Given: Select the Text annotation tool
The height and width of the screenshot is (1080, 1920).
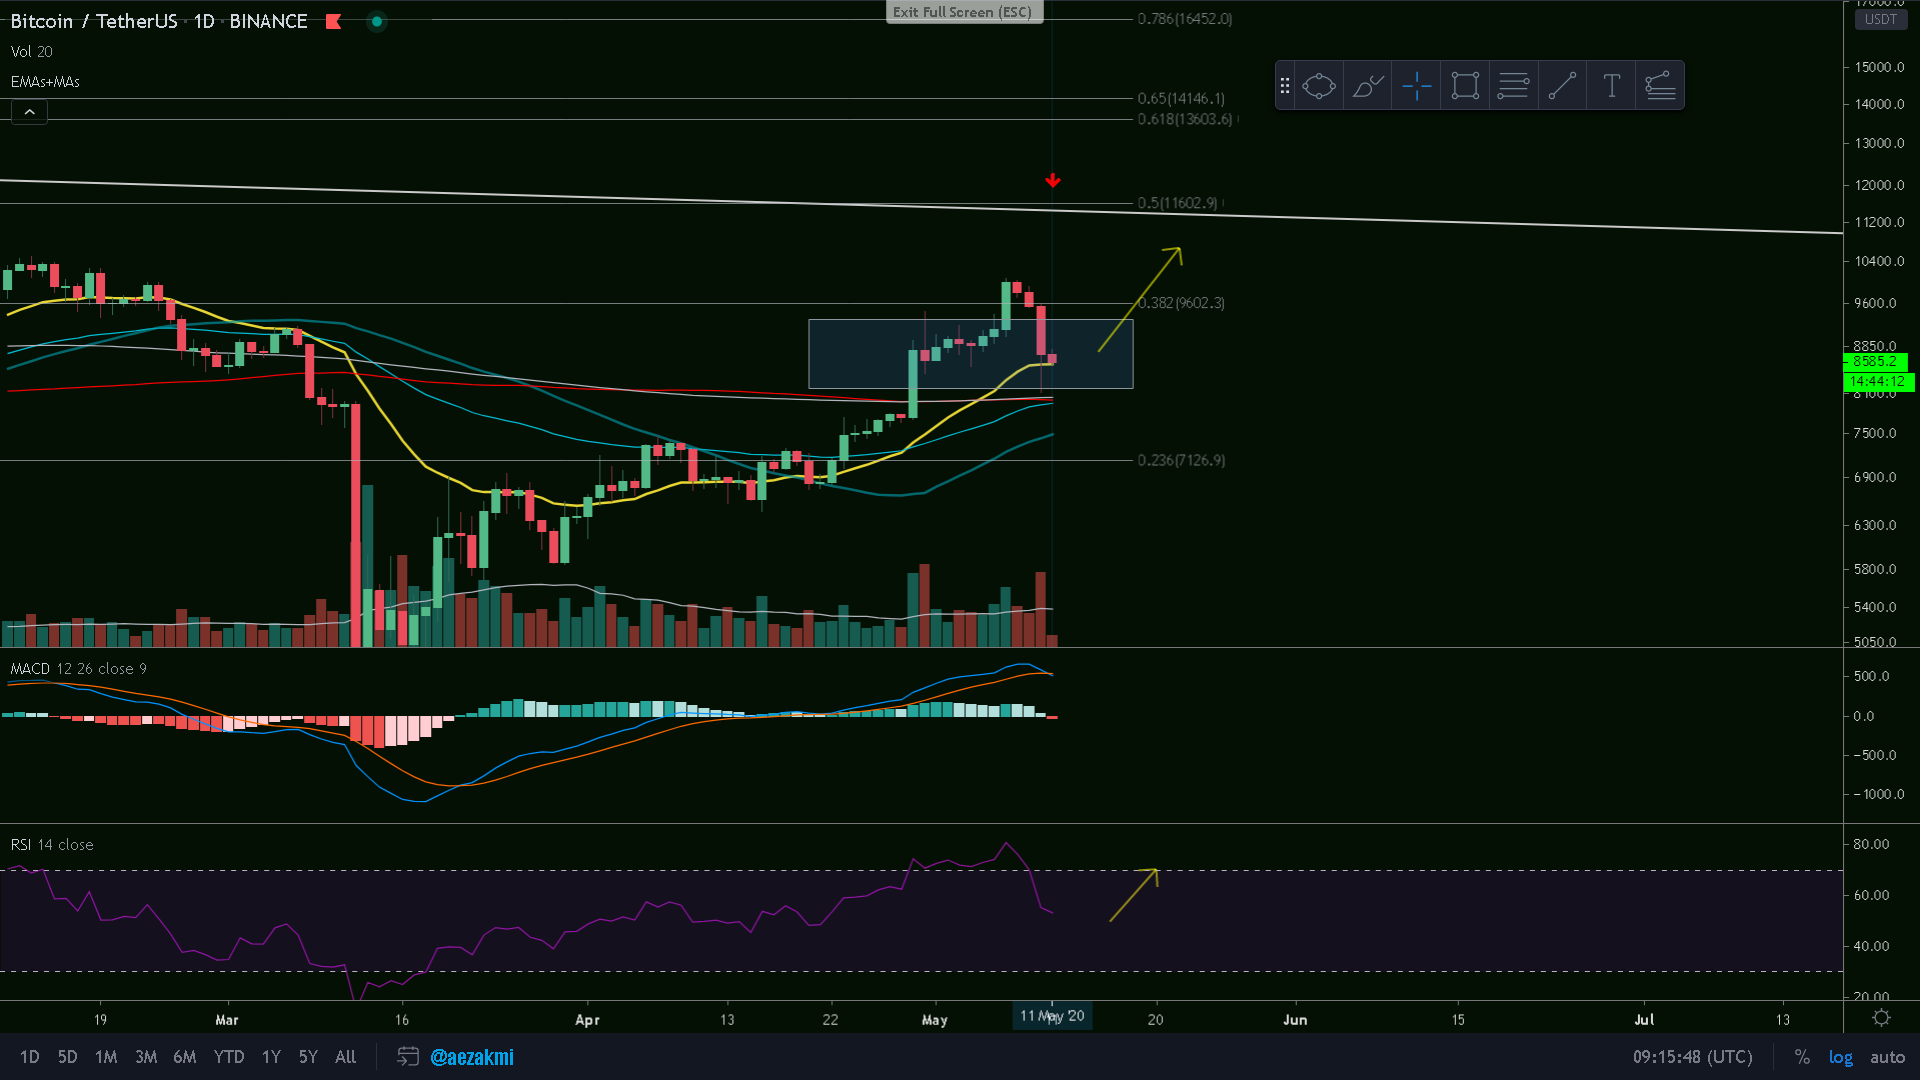Looking at the screenshot, I should coord(1611,86).
